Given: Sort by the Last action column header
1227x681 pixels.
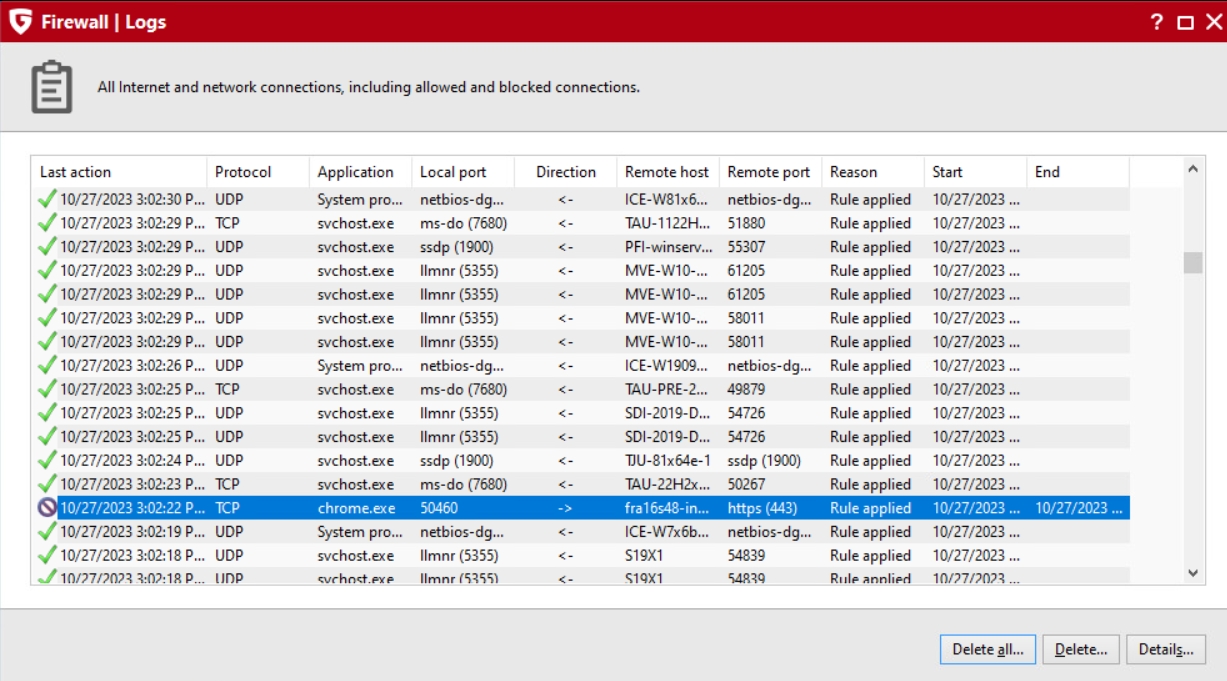Looking at the screenshot, I should (x=119, y=172).
